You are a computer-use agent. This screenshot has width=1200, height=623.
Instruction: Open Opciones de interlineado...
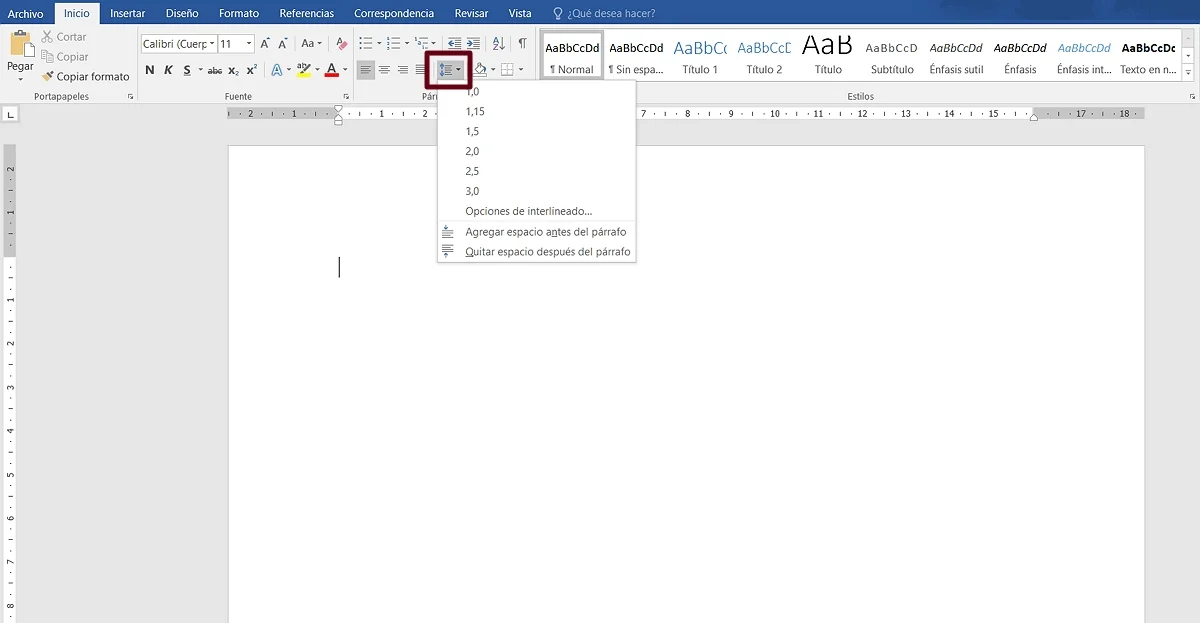536,211
